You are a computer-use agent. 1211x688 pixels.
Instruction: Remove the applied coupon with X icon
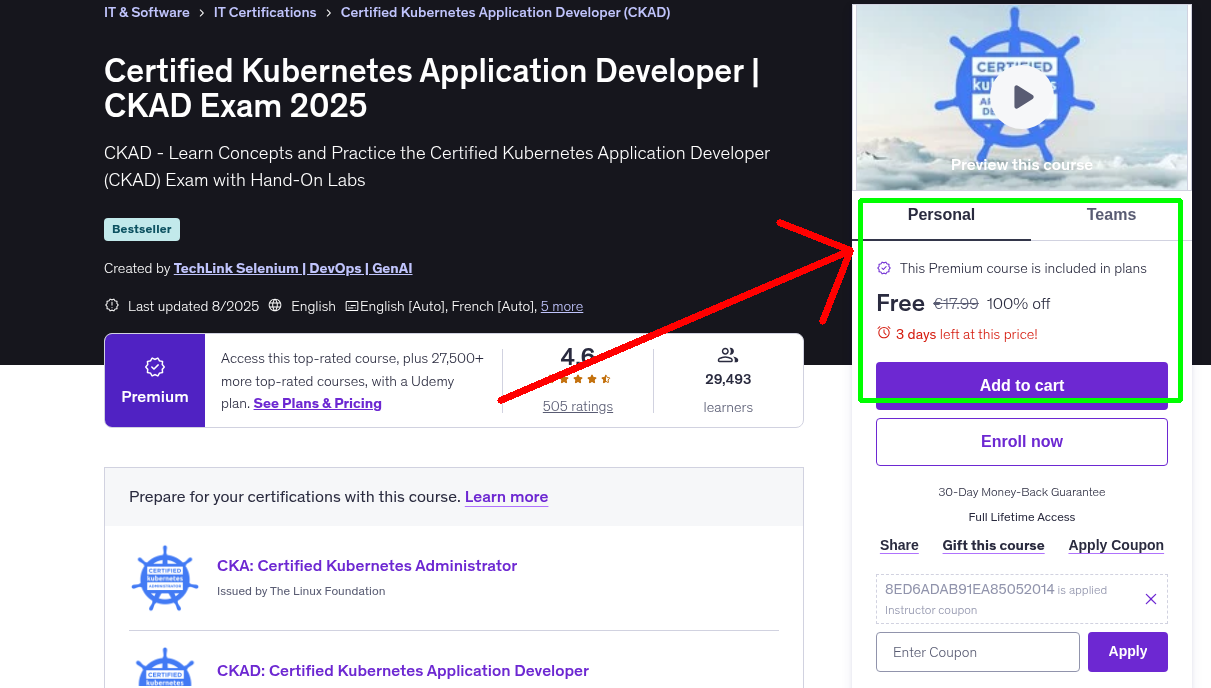[1150, 599]
